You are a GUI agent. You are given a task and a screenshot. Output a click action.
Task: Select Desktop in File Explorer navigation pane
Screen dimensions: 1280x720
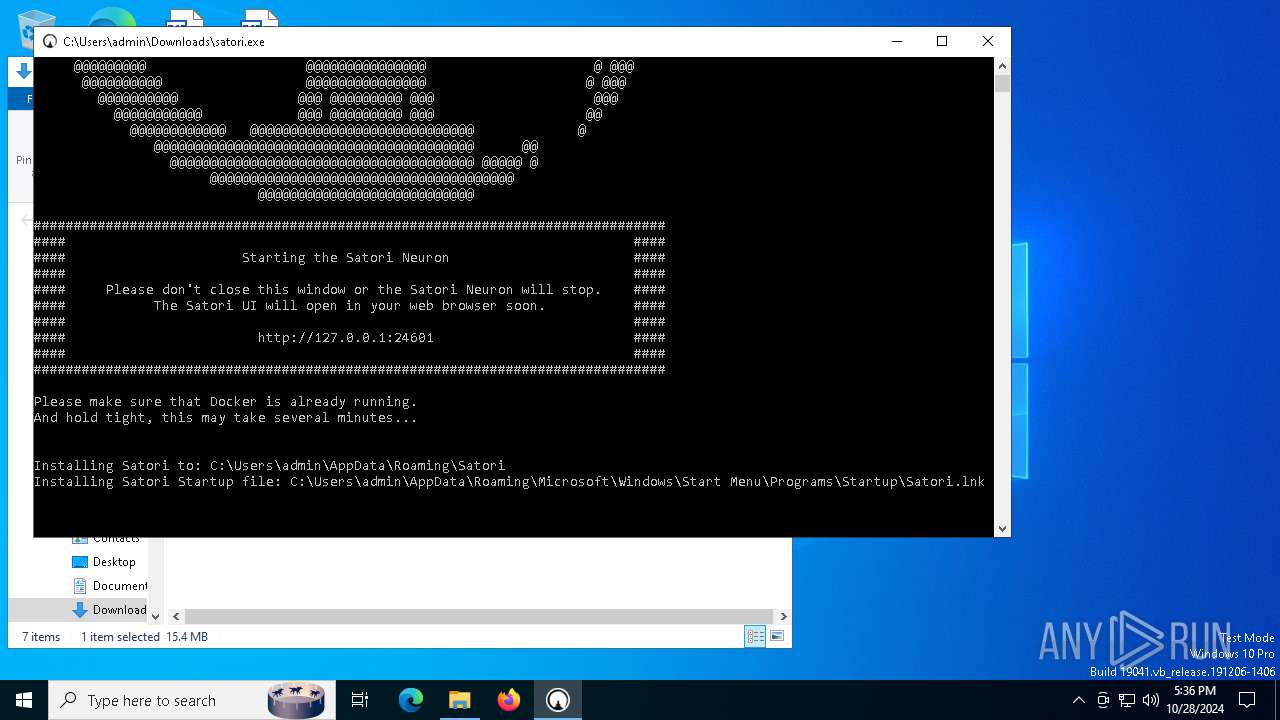click(114, 562)
